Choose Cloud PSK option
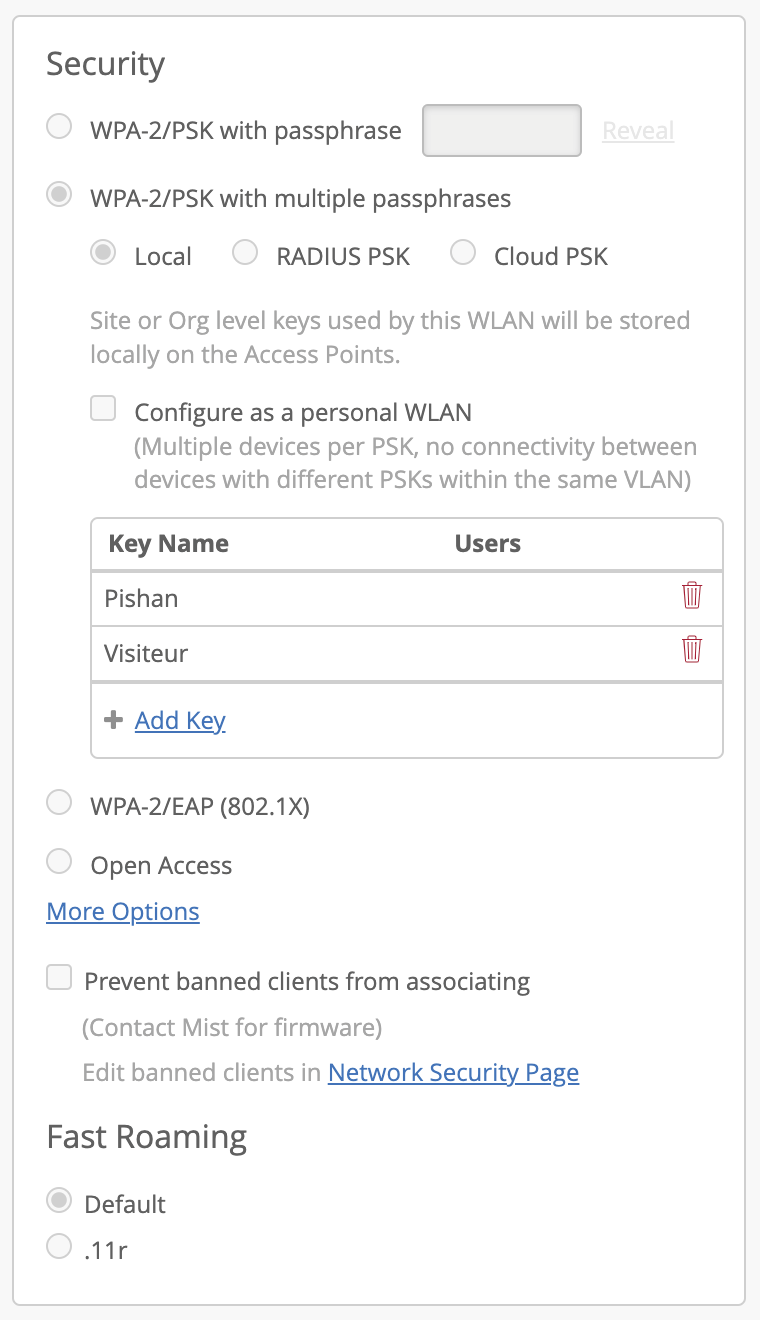The image size is (760, 1320). click(x=463, y=253)
